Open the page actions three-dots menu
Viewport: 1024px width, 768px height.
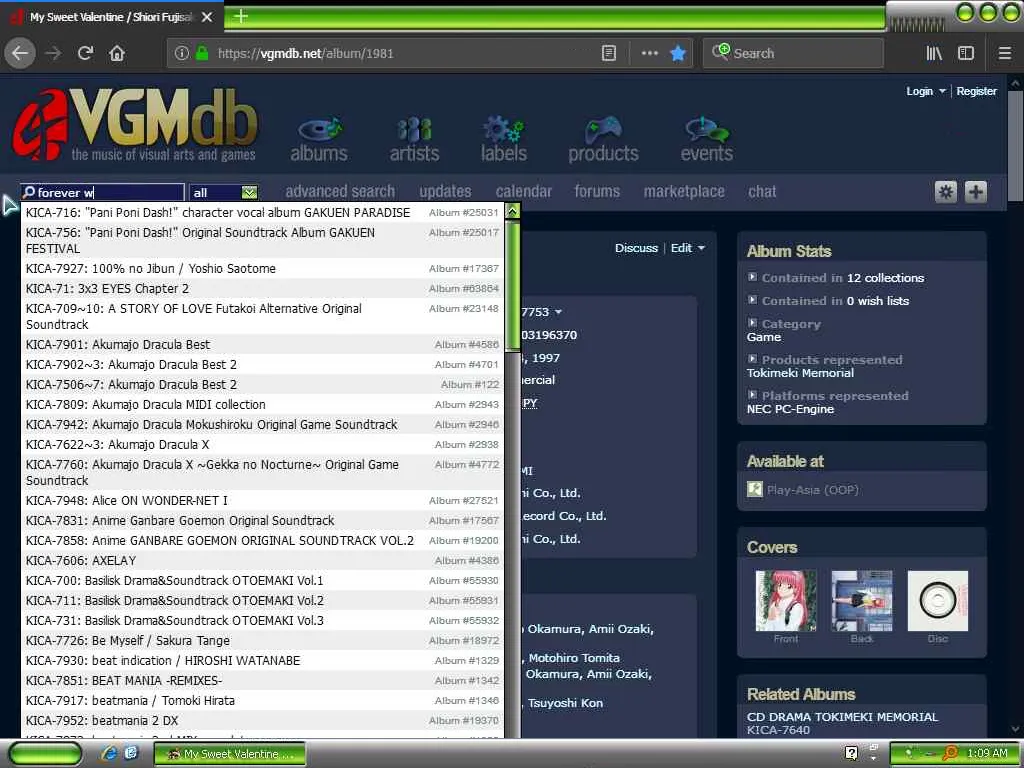650,54
